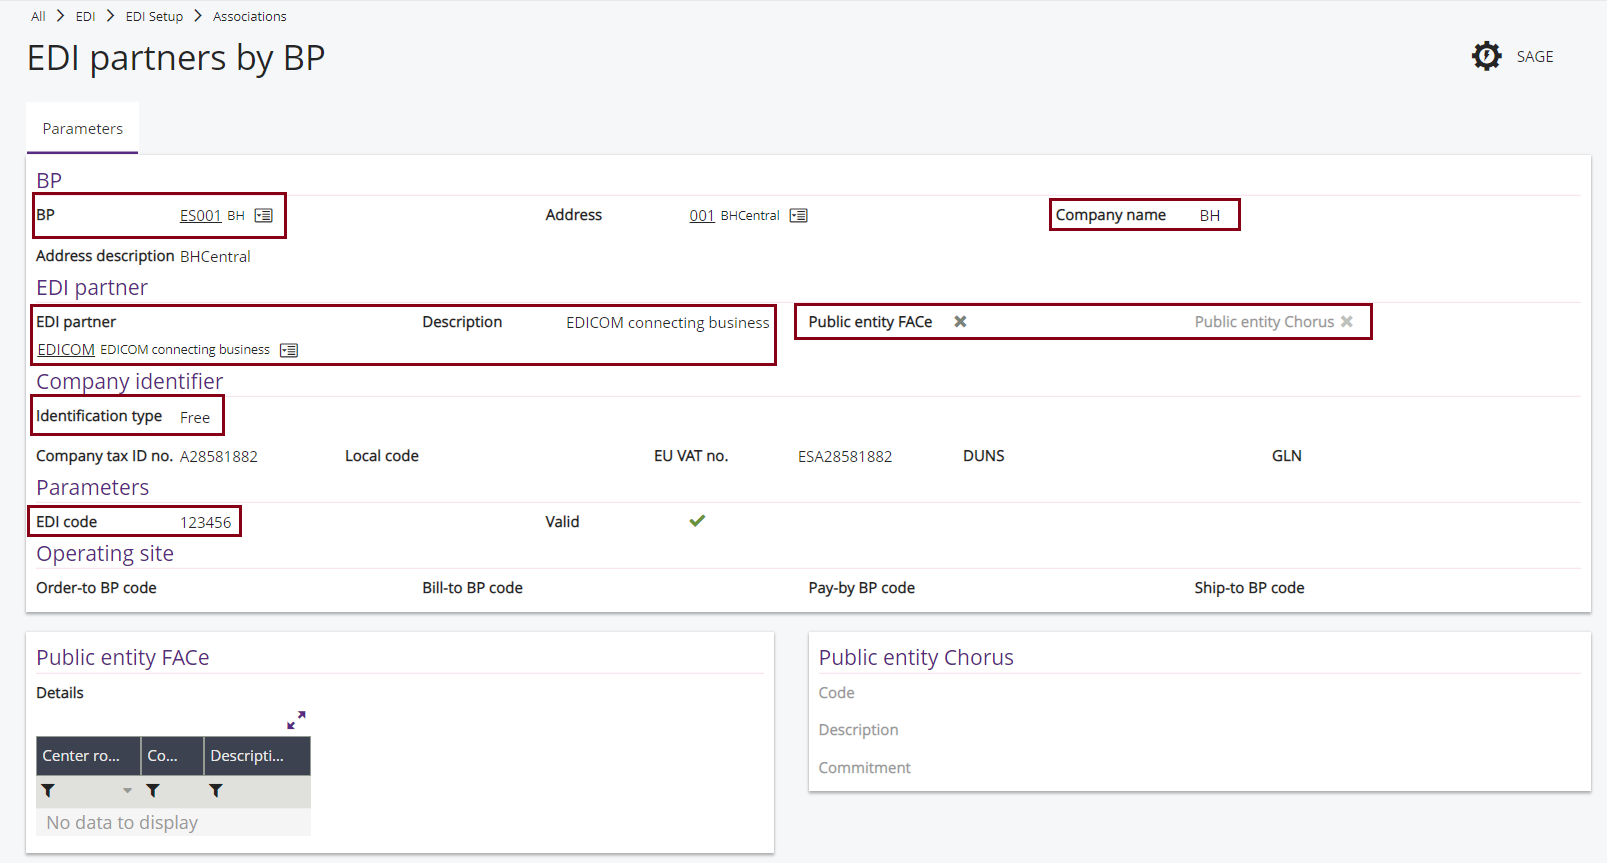Open the BP ES001 record card icon
Screen dimensions: 1607x863
click(263, 216)
